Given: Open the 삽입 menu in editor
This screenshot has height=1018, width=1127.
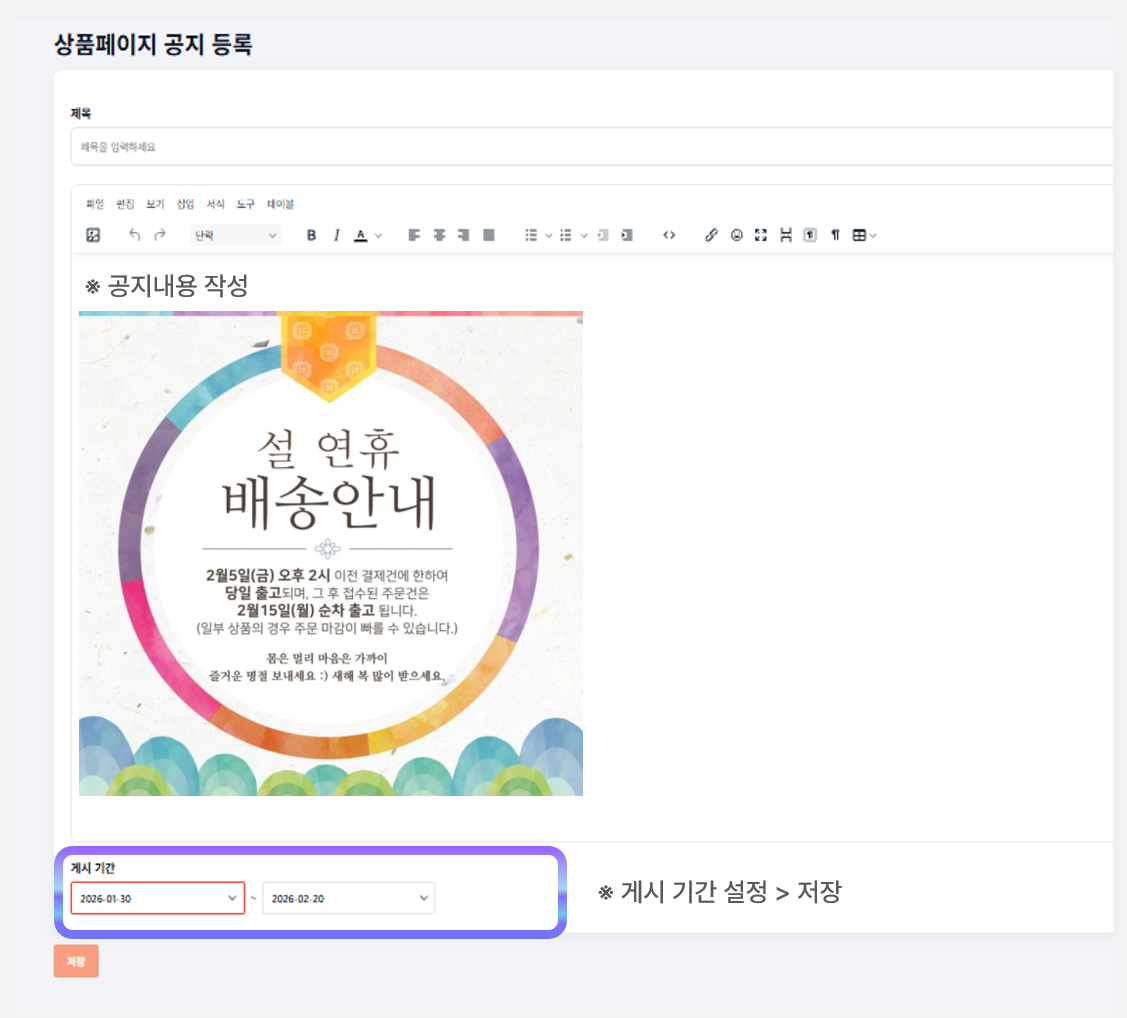Looking at the screenshot, I should pyautogui.click(x=185, y=204).
